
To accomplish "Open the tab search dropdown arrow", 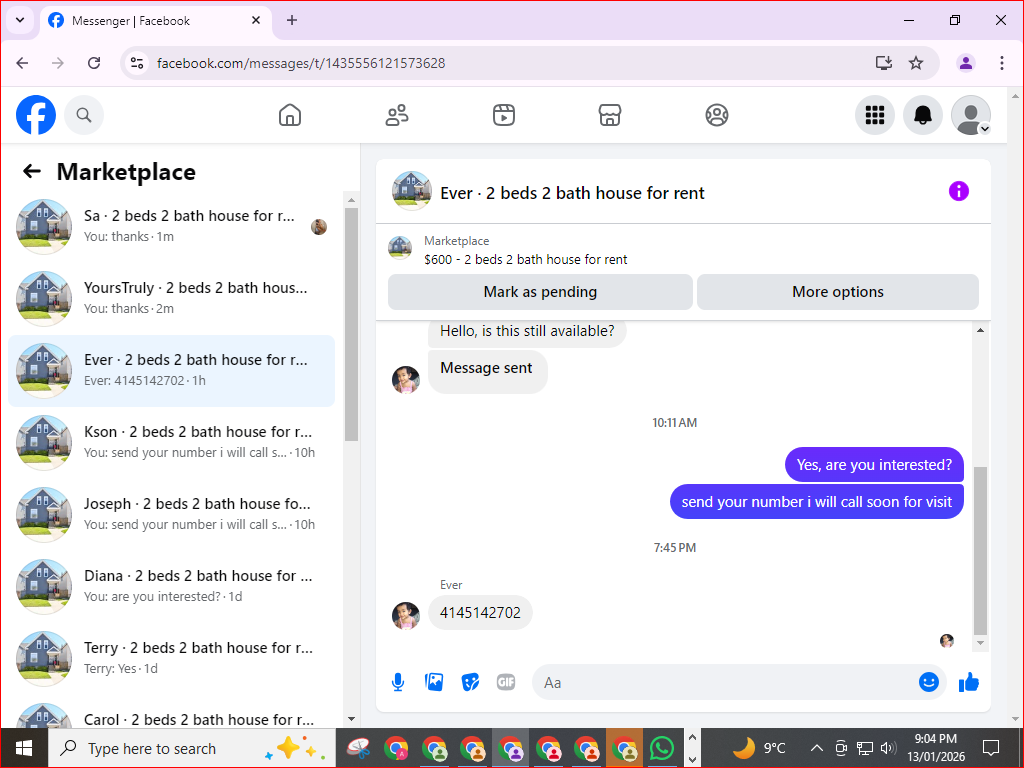I will pos(20,20).
